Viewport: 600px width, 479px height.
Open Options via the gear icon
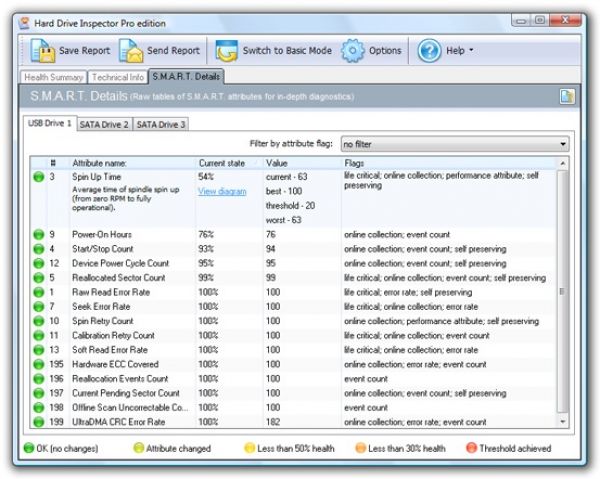coord(352,50)
